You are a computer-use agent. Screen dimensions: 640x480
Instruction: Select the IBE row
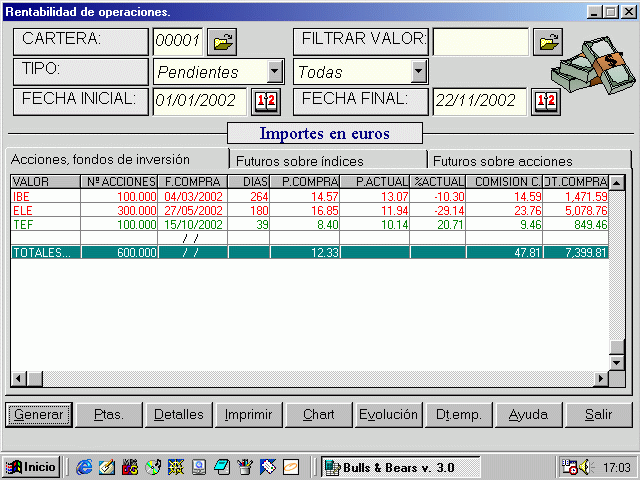(x=310, y=196)
